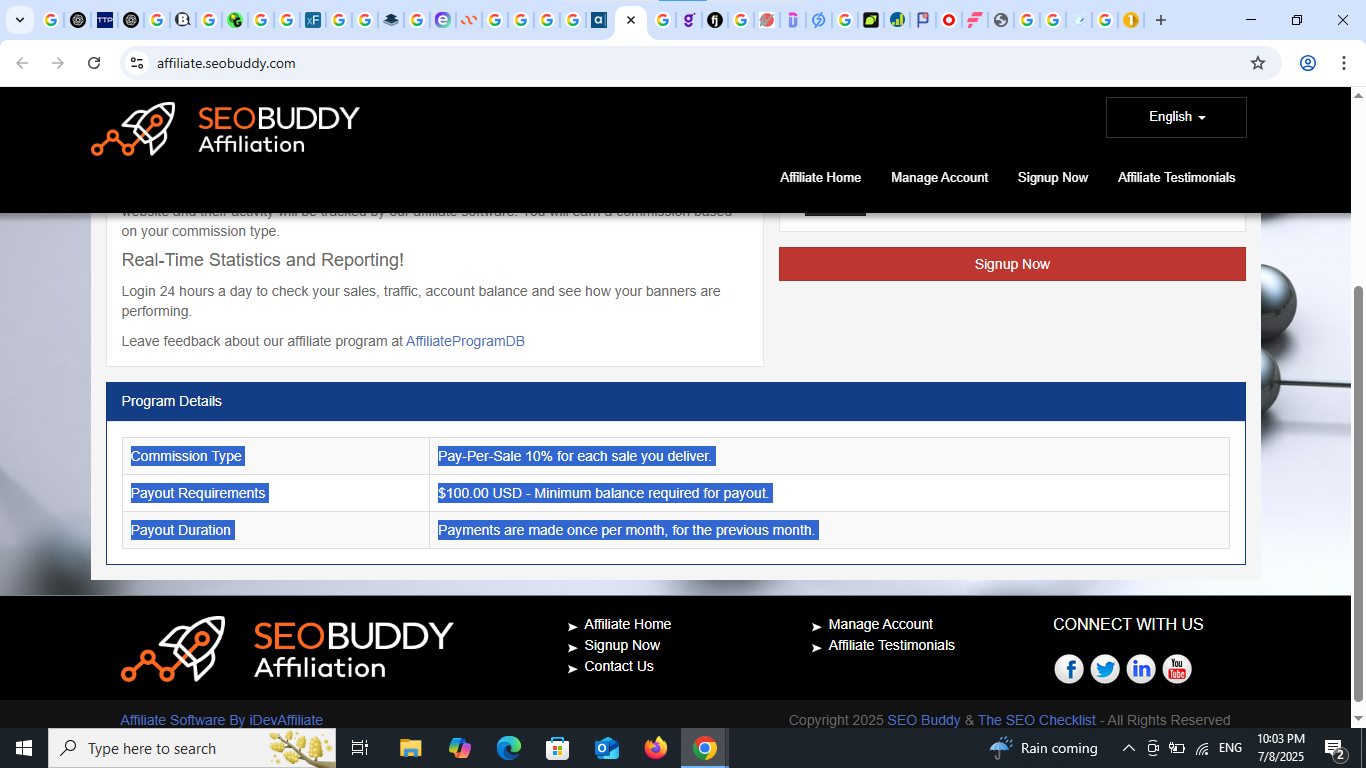1366x768 pixels.
Task: Open footer Affiliate Testimonials link
Action: click(x=891, y=645)
